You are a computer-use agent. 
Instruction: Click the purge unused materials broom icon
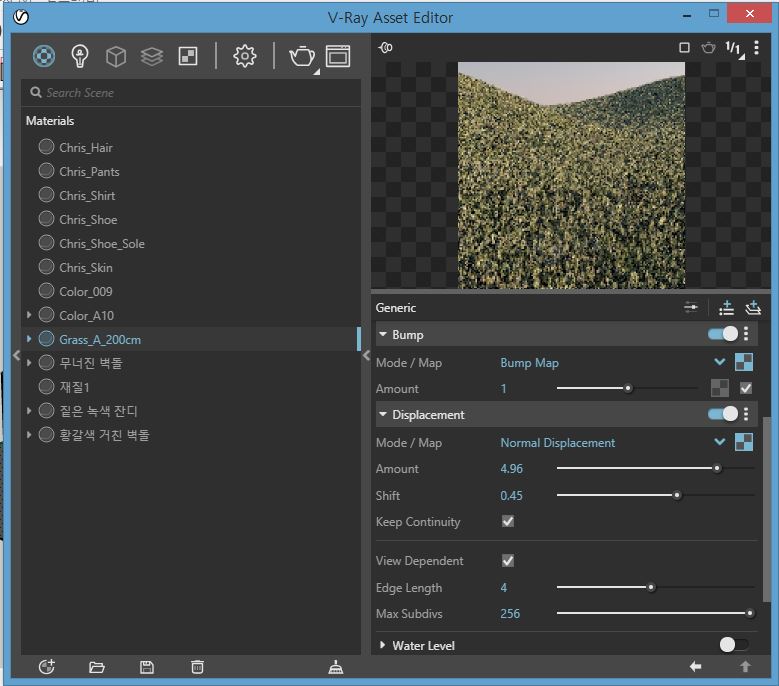(335, 667)
